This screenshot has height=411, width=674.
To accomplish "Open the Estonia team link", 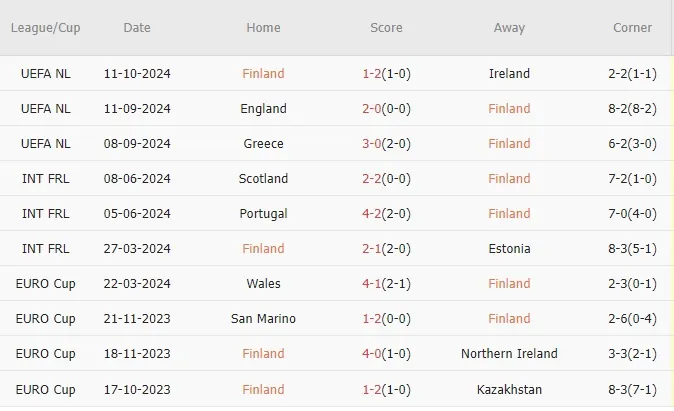I will click(x=509, y=249).
